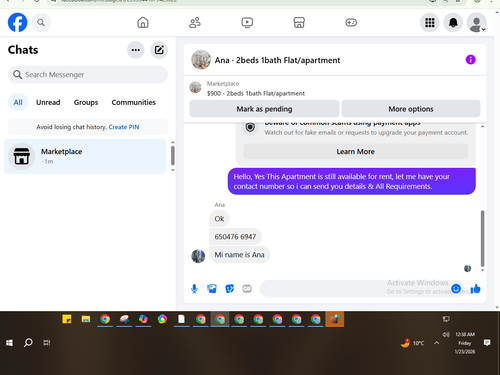Open conversation info purple i icon
The height and width of the screenshot is (375, 500).
tap(470, 60)
